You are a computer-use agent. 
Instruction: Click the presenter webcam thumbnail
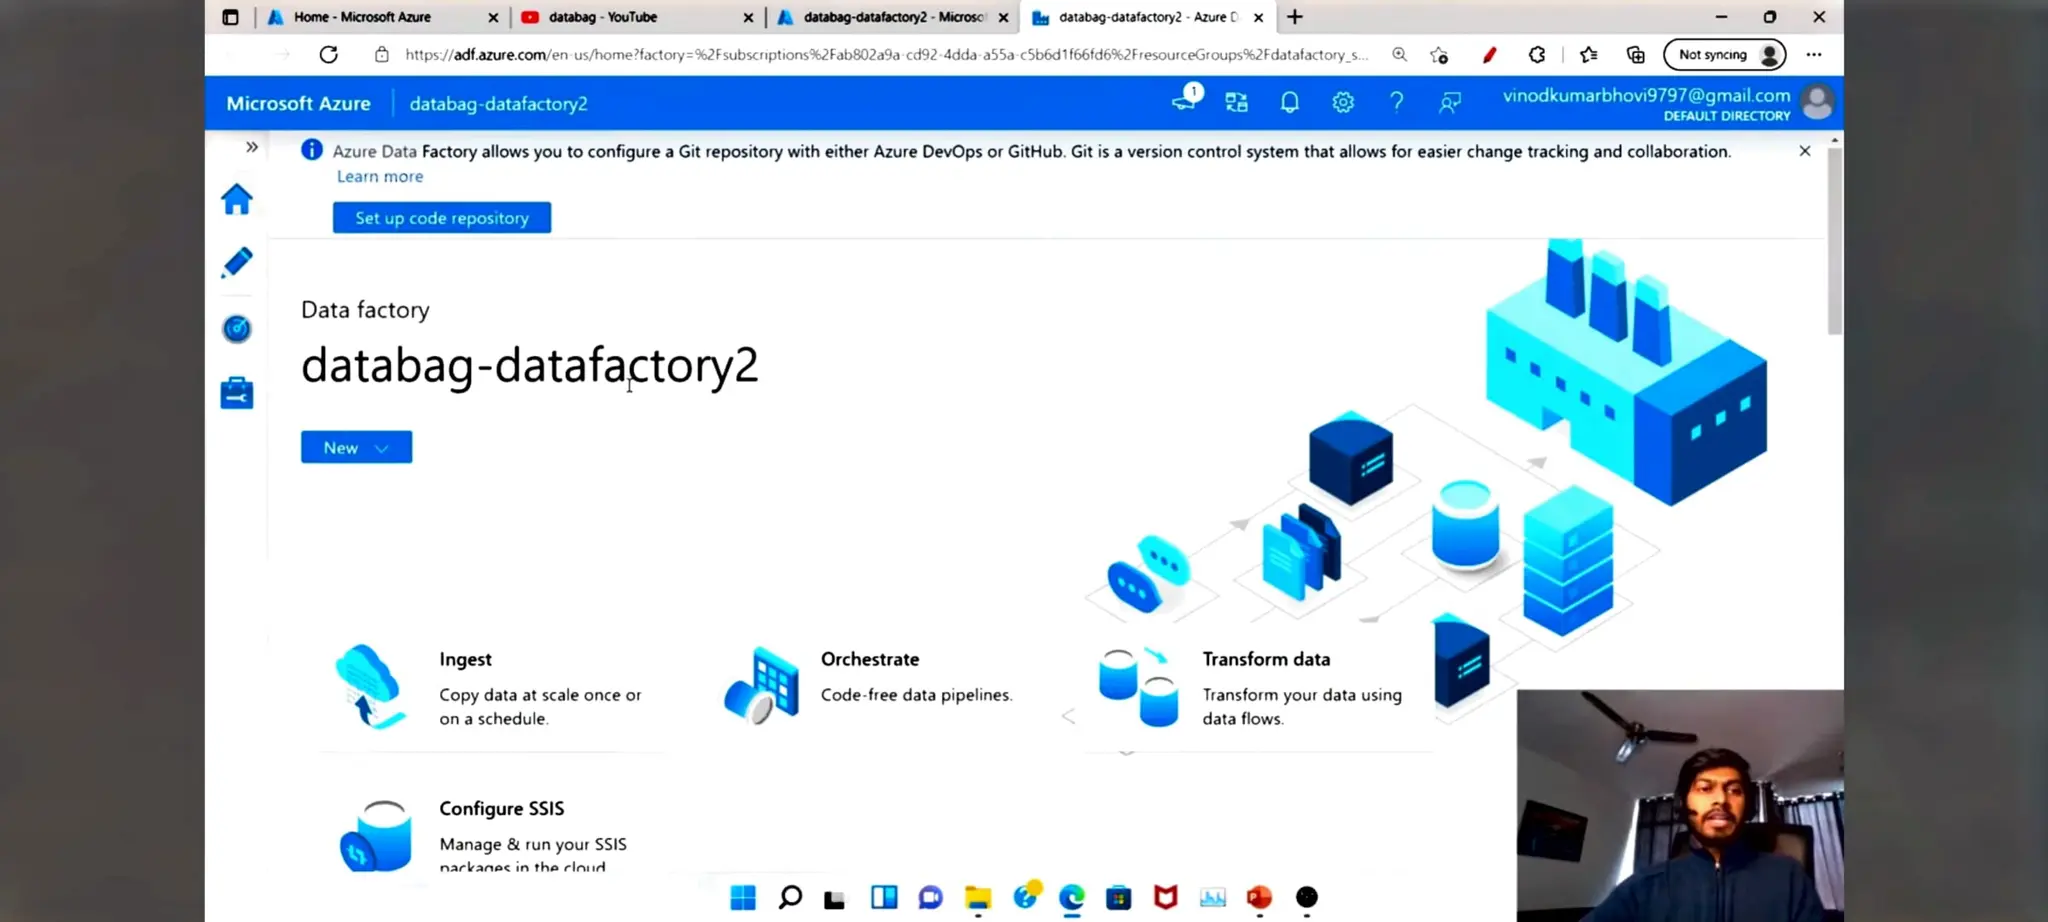pos(1680,805)
